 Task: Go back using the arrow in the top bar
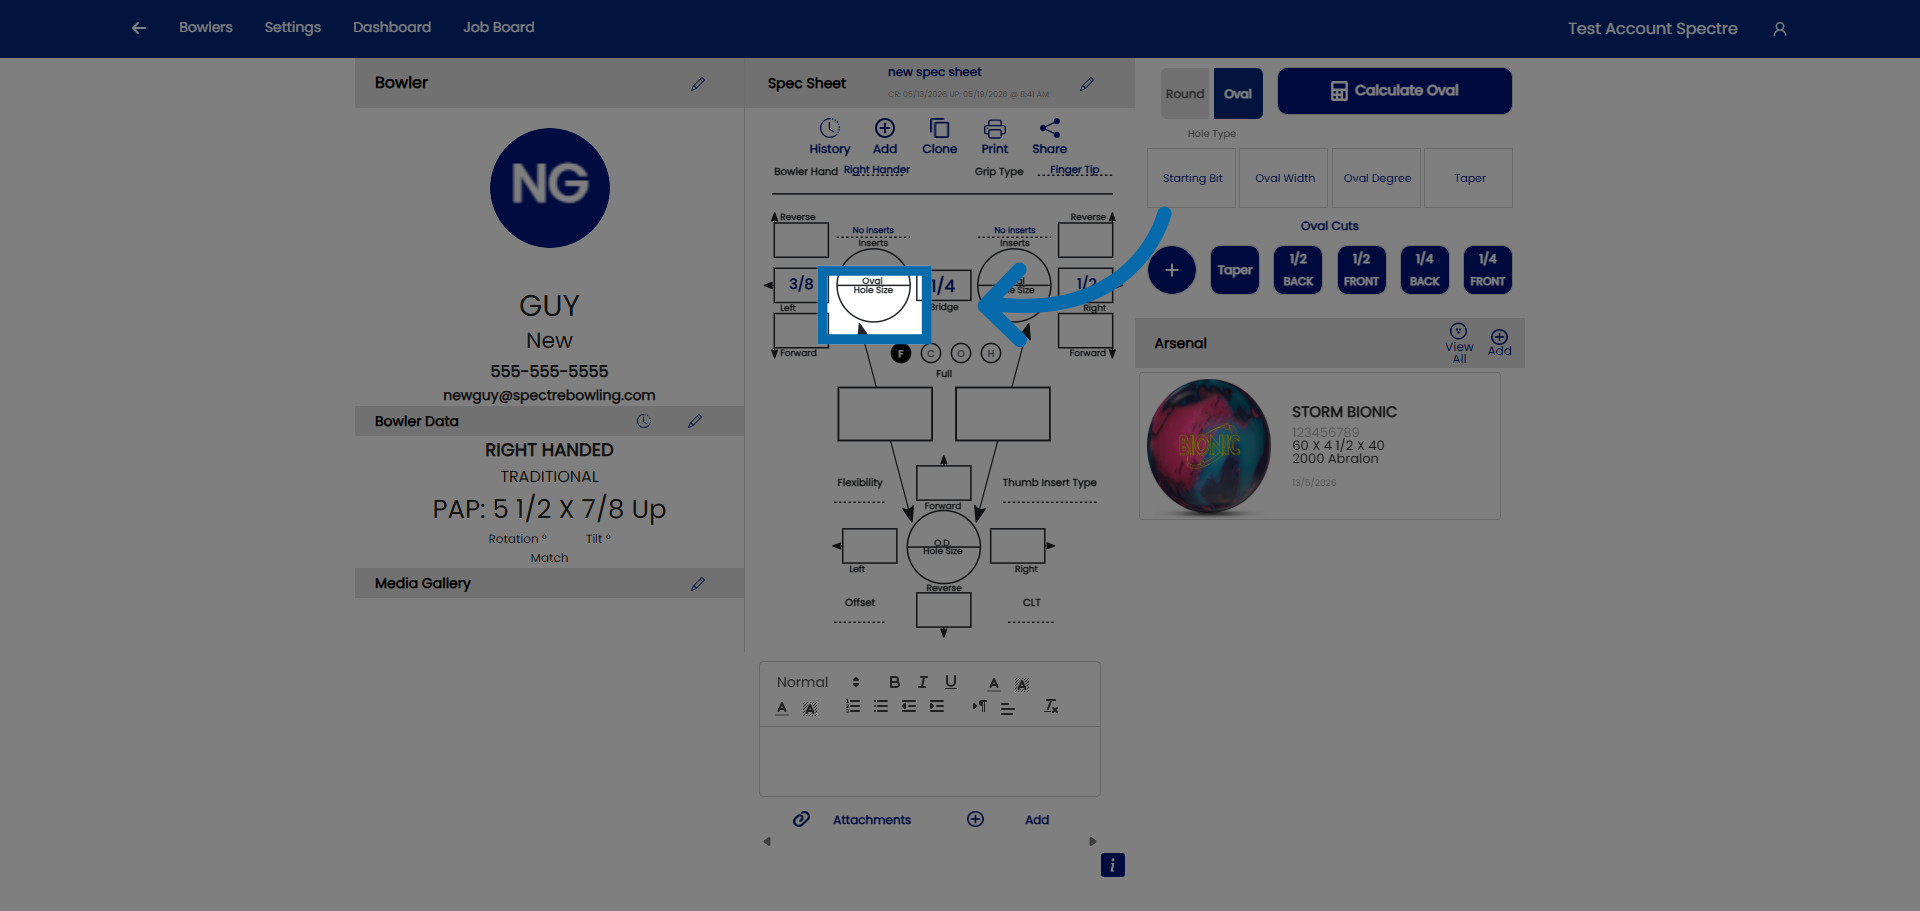pos(139,28)
